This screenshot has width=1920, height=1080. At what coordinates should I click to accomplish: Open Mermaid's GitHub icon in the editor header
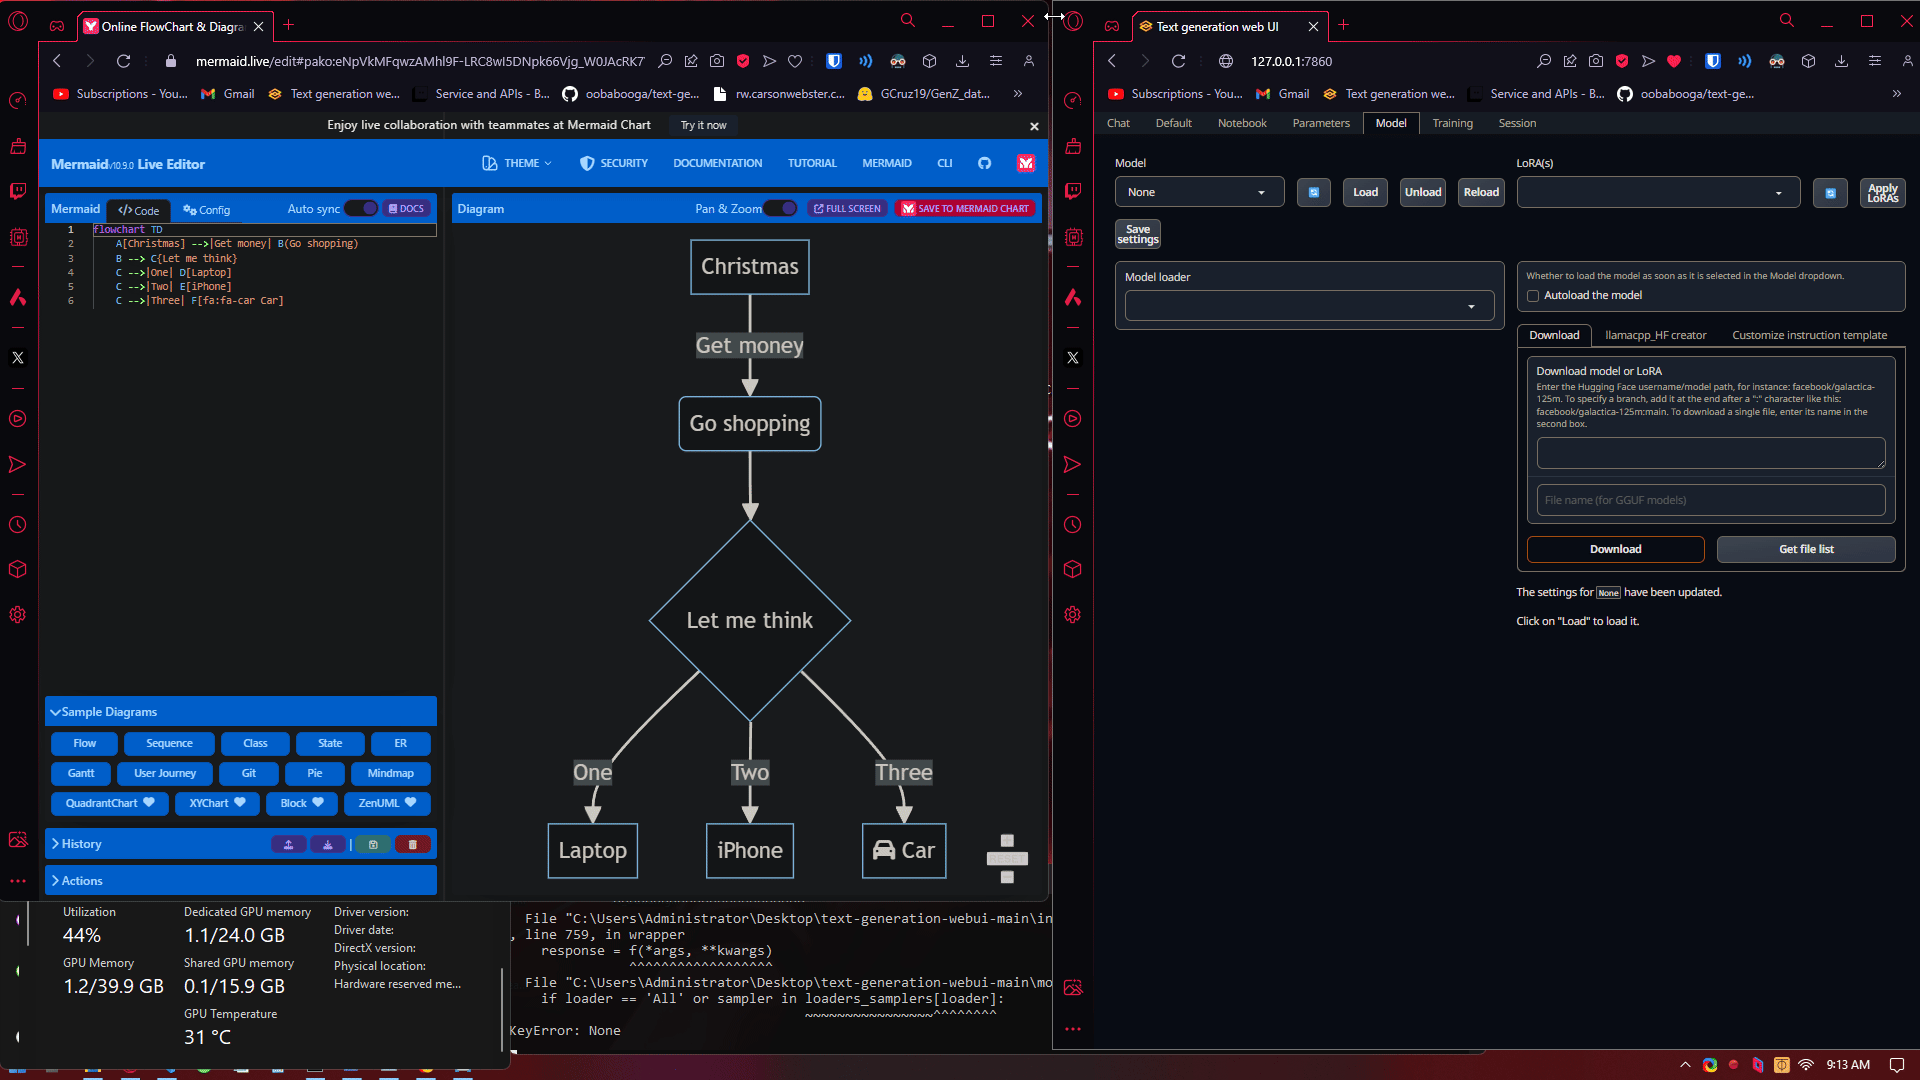(985, 163)
